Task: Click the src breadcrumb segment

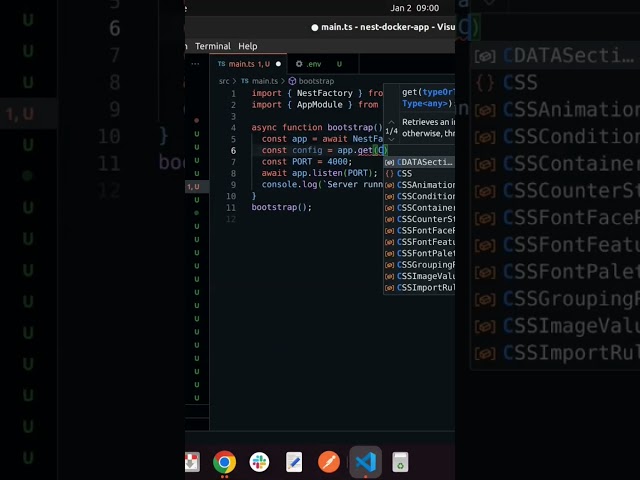Action: [x=224, y=81]
